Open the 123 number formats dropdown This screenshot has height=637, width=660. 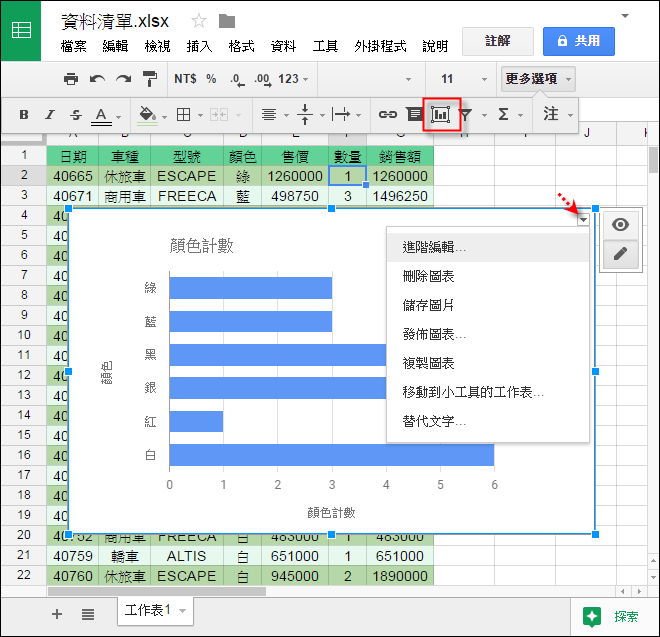(x=293, y=79)
